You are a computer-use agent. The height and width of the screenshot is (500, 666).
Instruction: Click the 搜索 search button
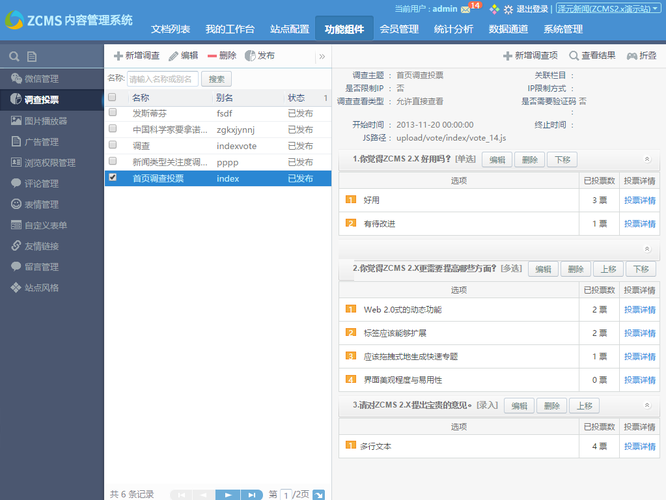point(217,78)
